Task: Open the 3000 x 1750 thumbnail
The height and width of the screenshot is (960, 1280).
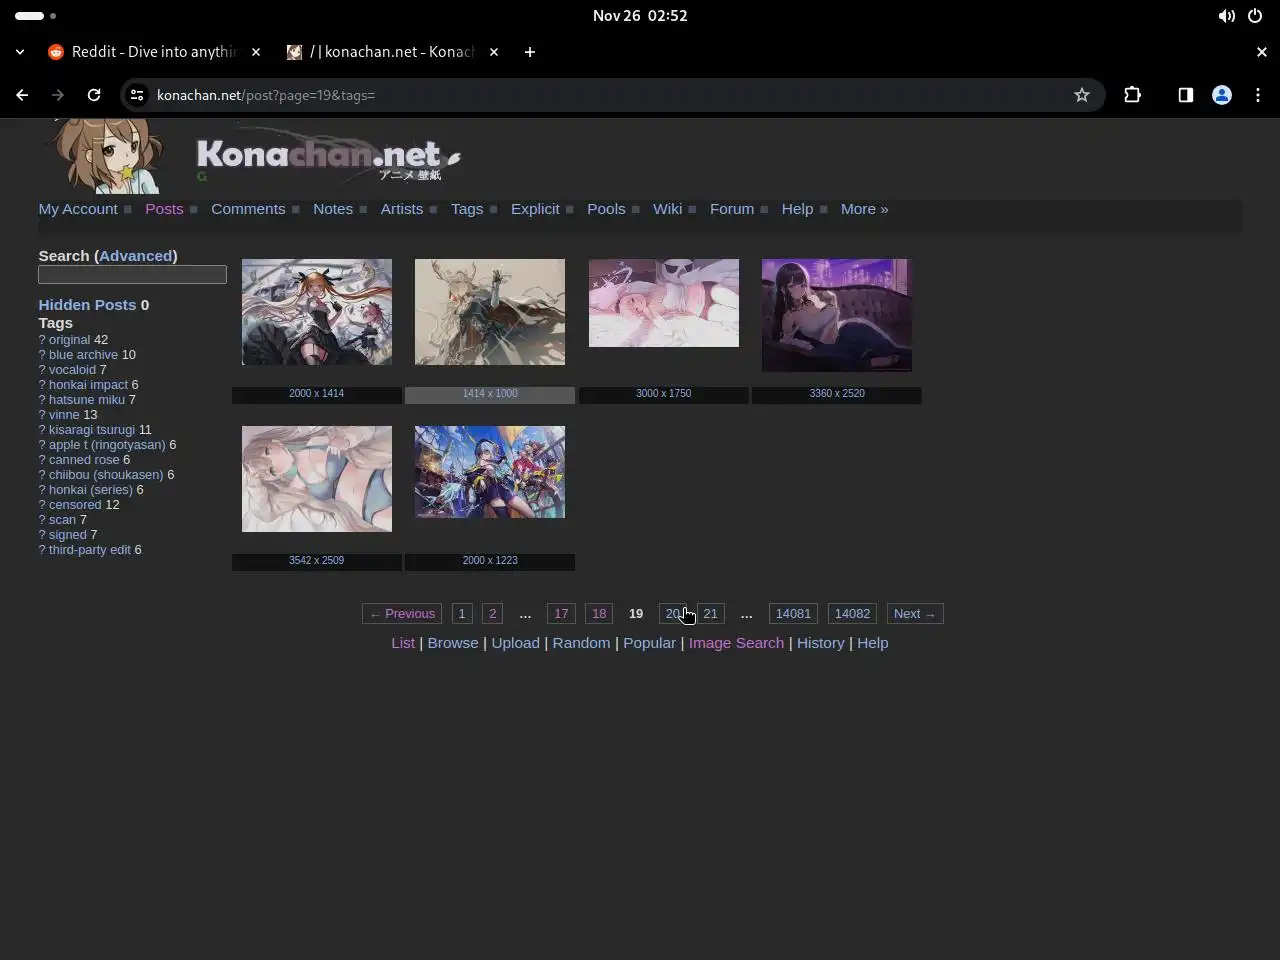Action: pyautogui.click(x=664, y=303)
